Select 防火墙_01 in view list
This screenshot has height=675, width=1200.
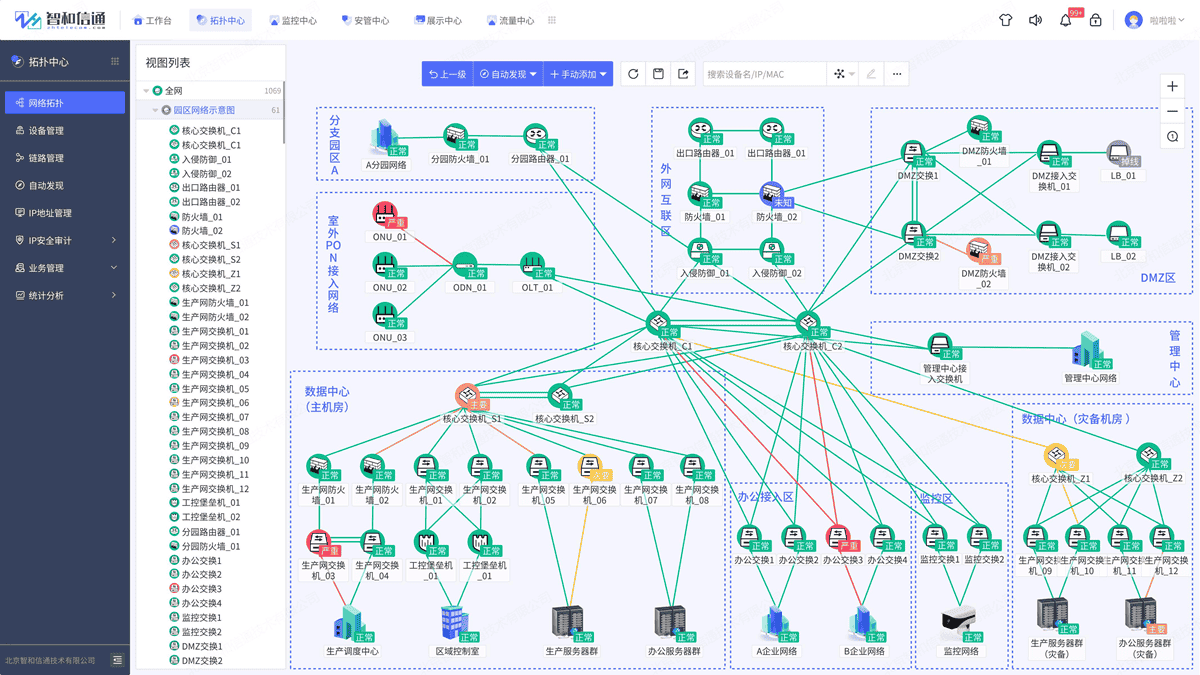(202, 216)
